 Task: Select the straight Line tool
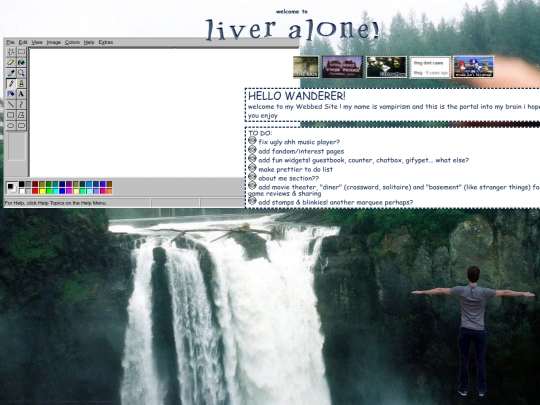click(11, 104)
